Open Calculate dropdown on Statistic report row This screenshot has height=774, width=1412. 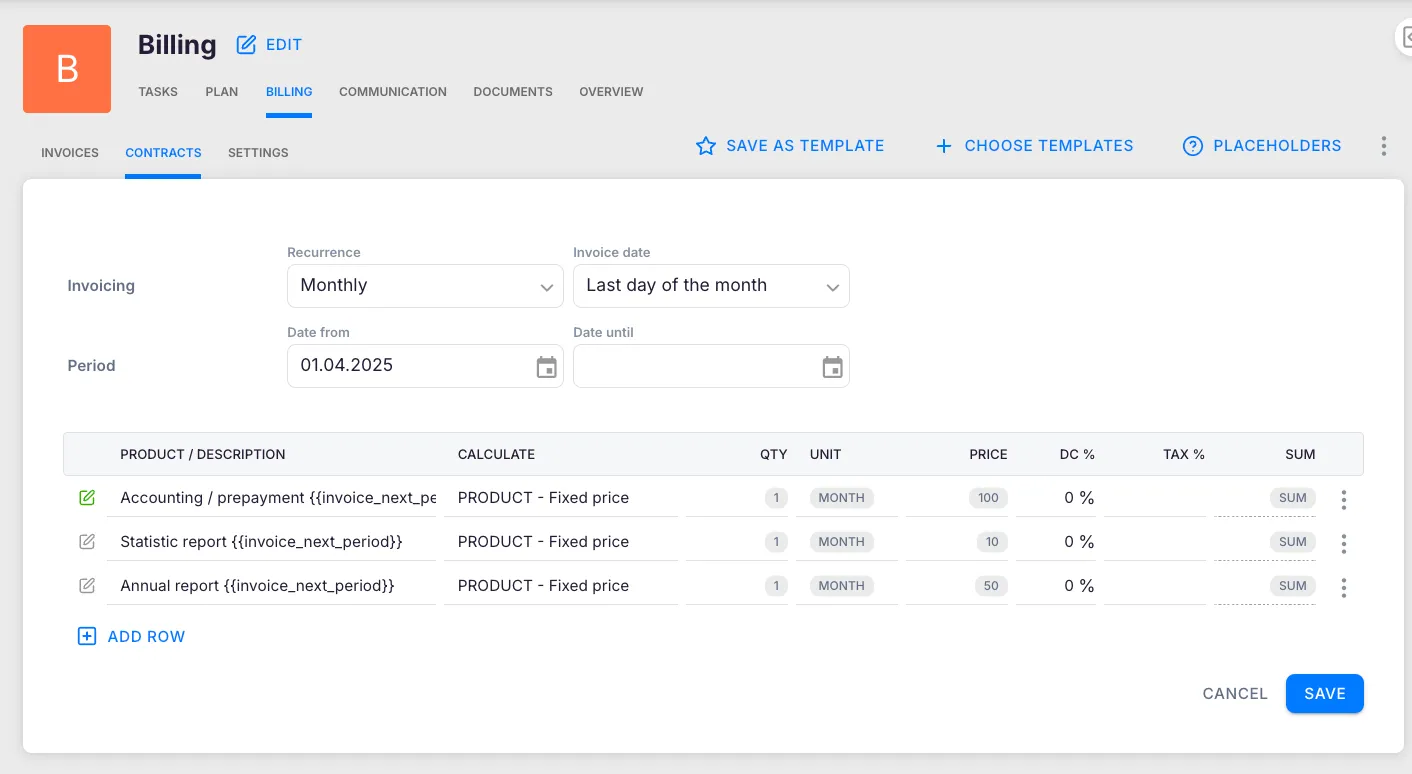click(x=560, y=542)
